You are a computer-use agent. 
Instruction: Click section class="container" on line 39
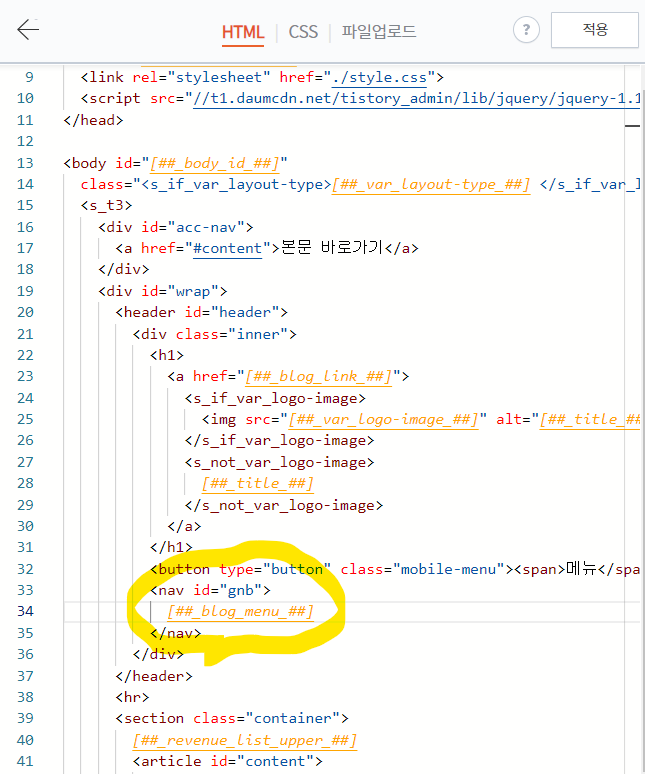232,718
